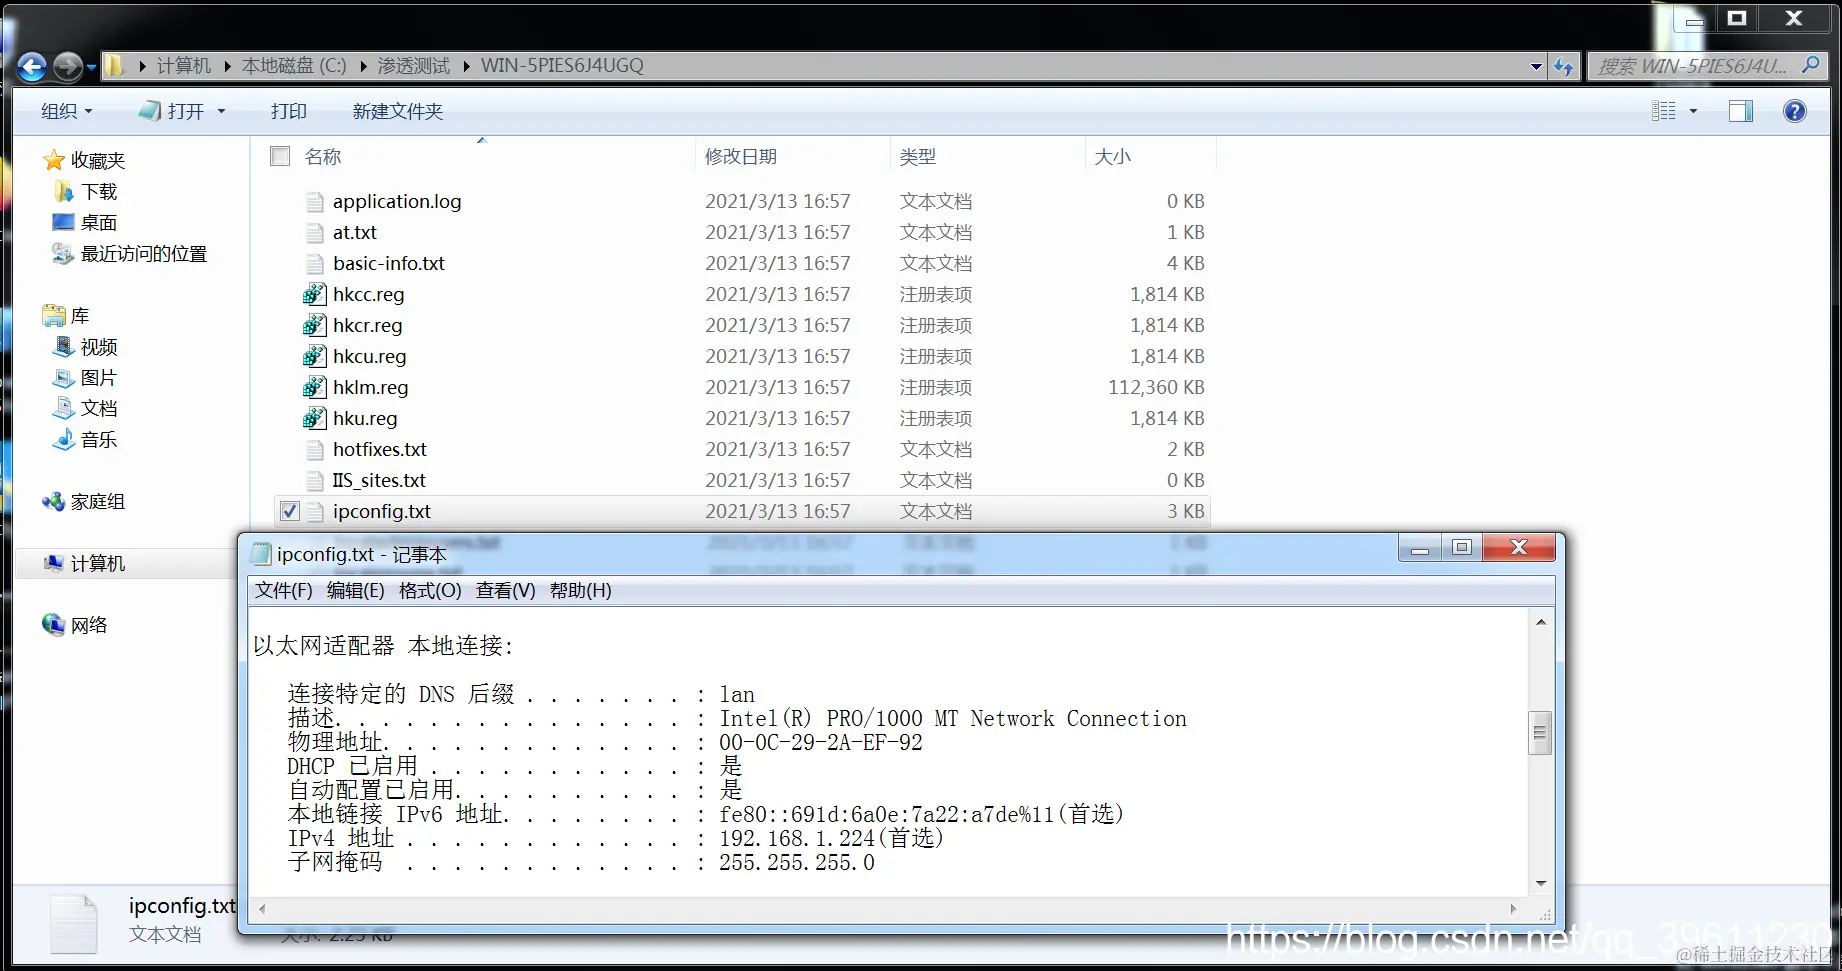
Task: Open Desktop in the navigation pane
Action: coord(99,222)
